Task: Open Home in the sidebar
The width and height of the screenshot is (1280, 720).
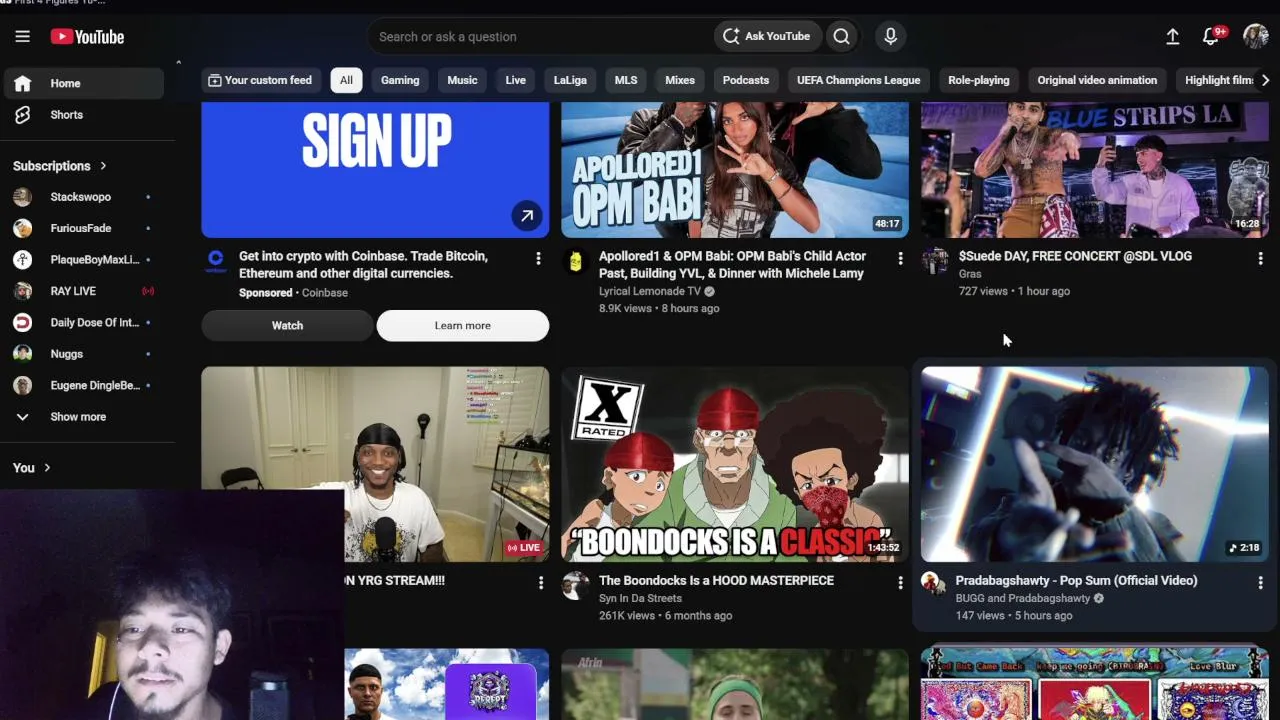Action: (x=82, y=84)
